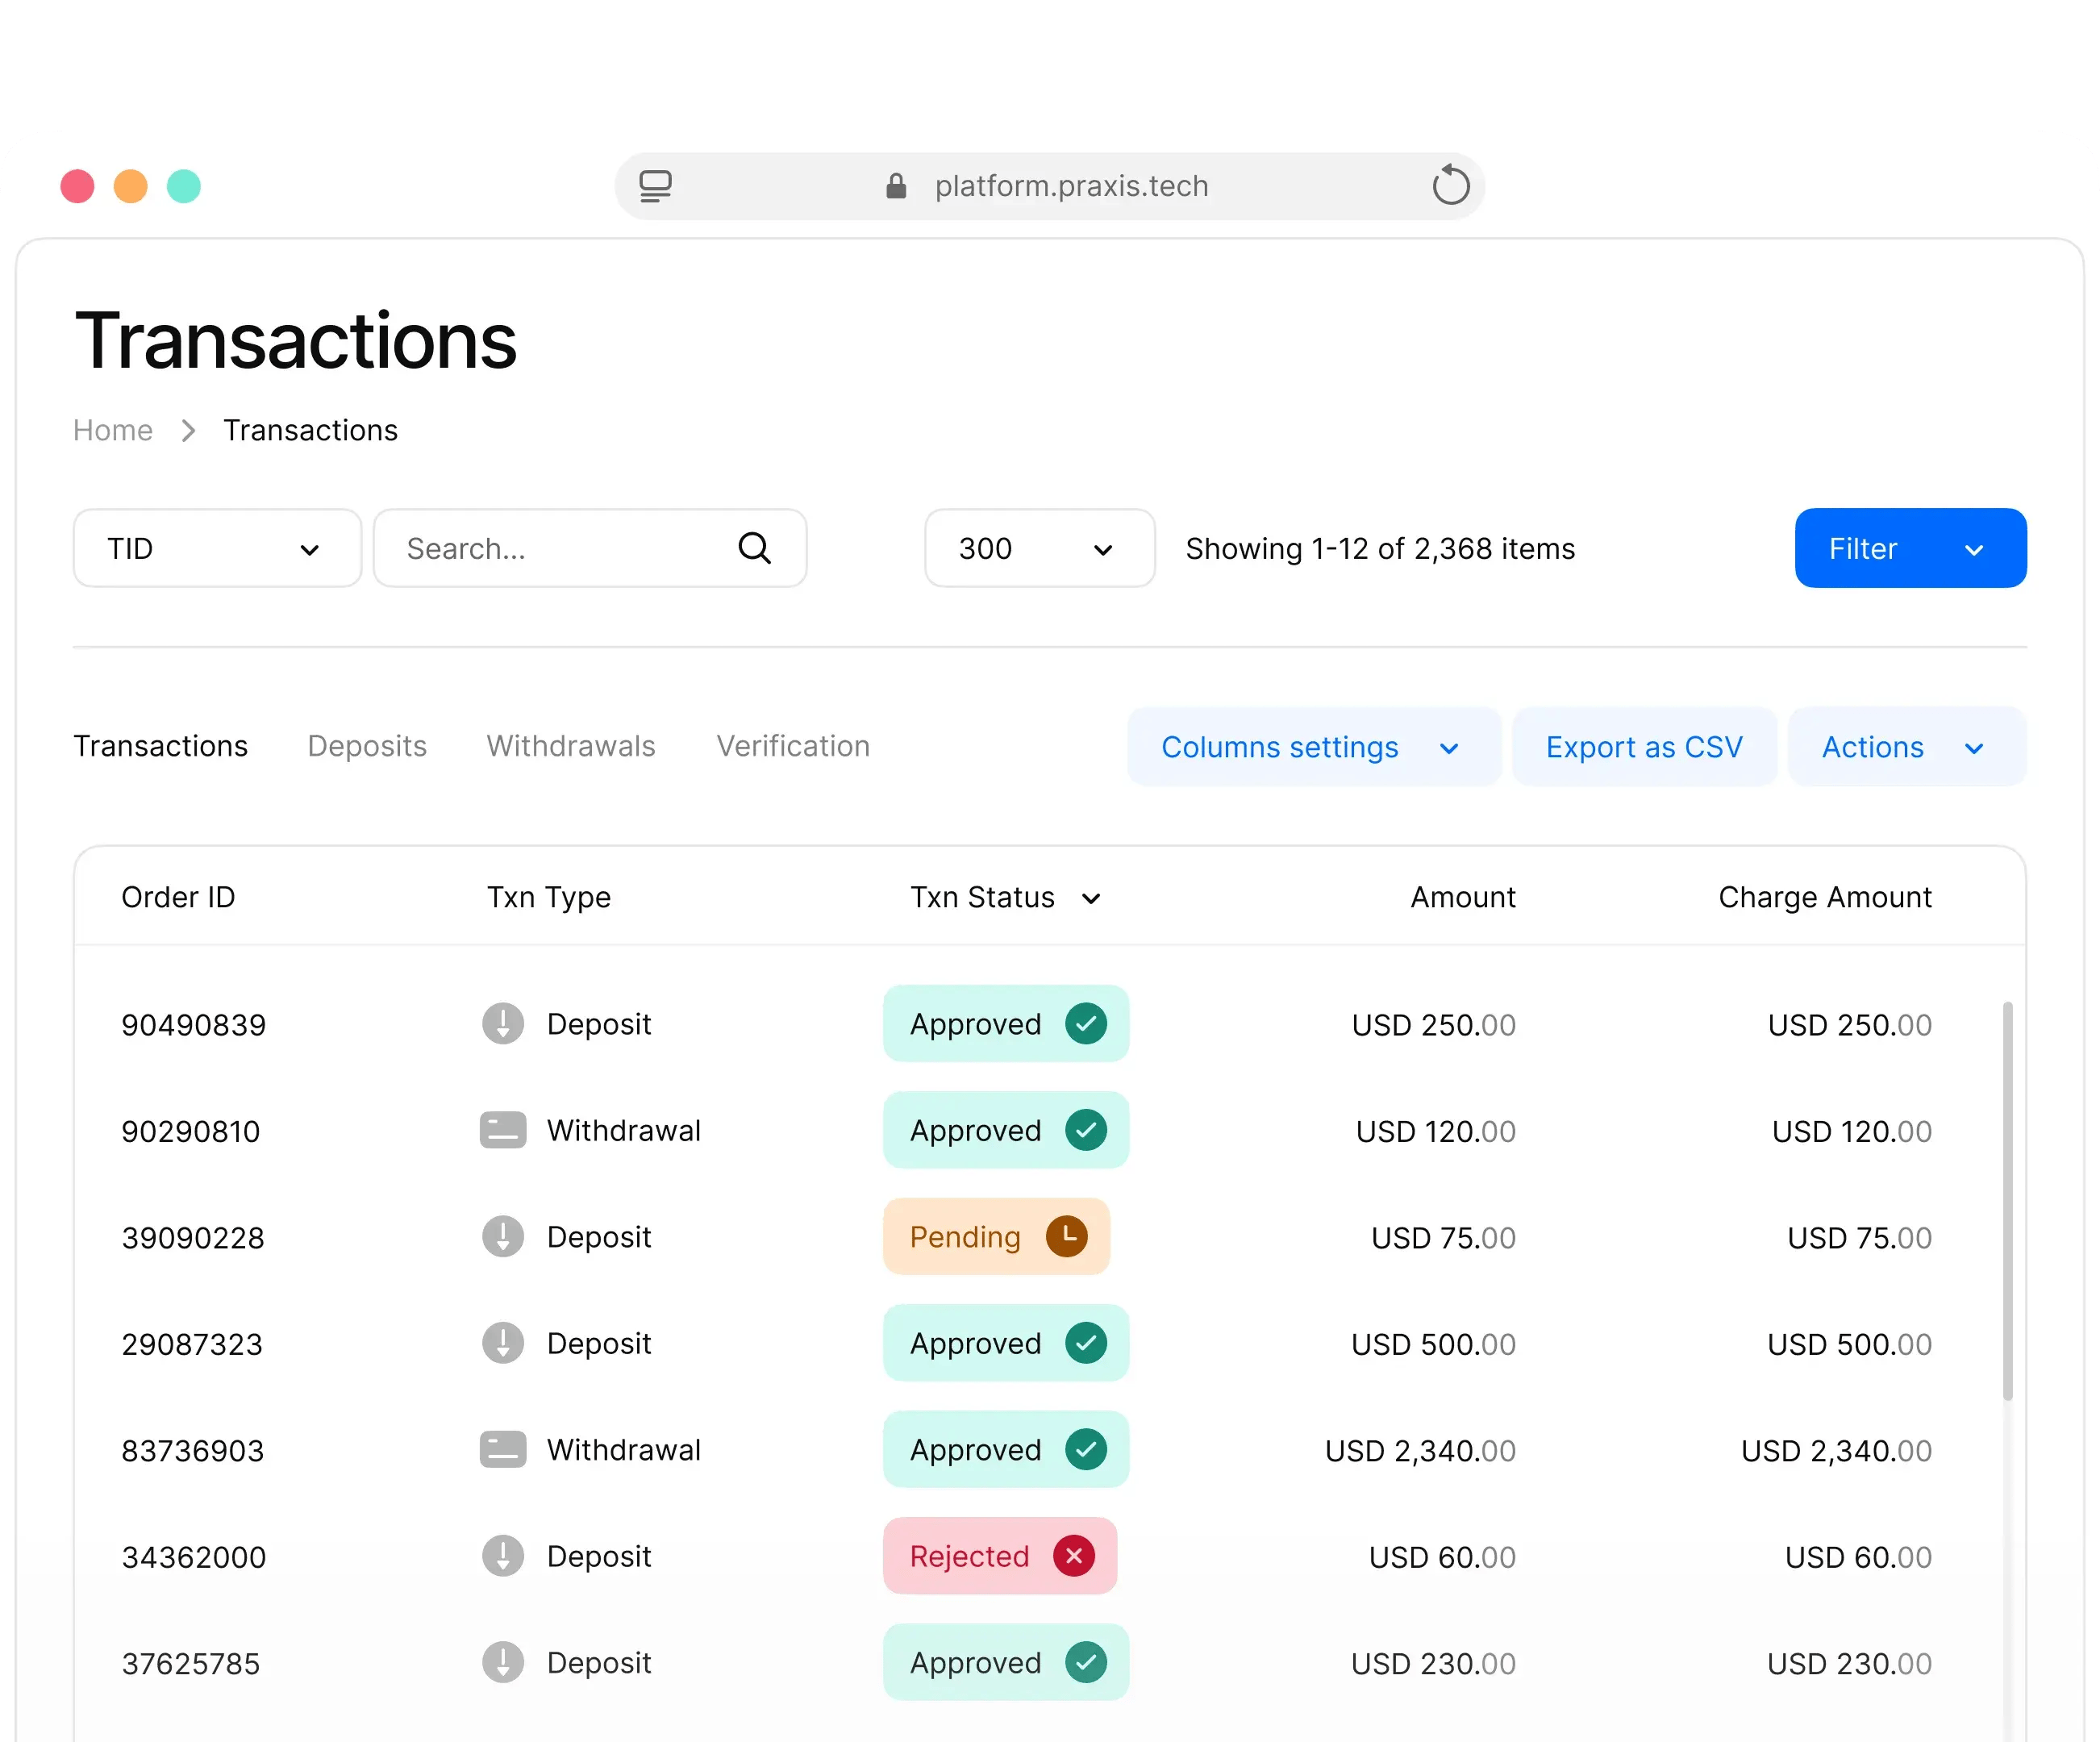Click order ID 90490839

coord(194,1025)
